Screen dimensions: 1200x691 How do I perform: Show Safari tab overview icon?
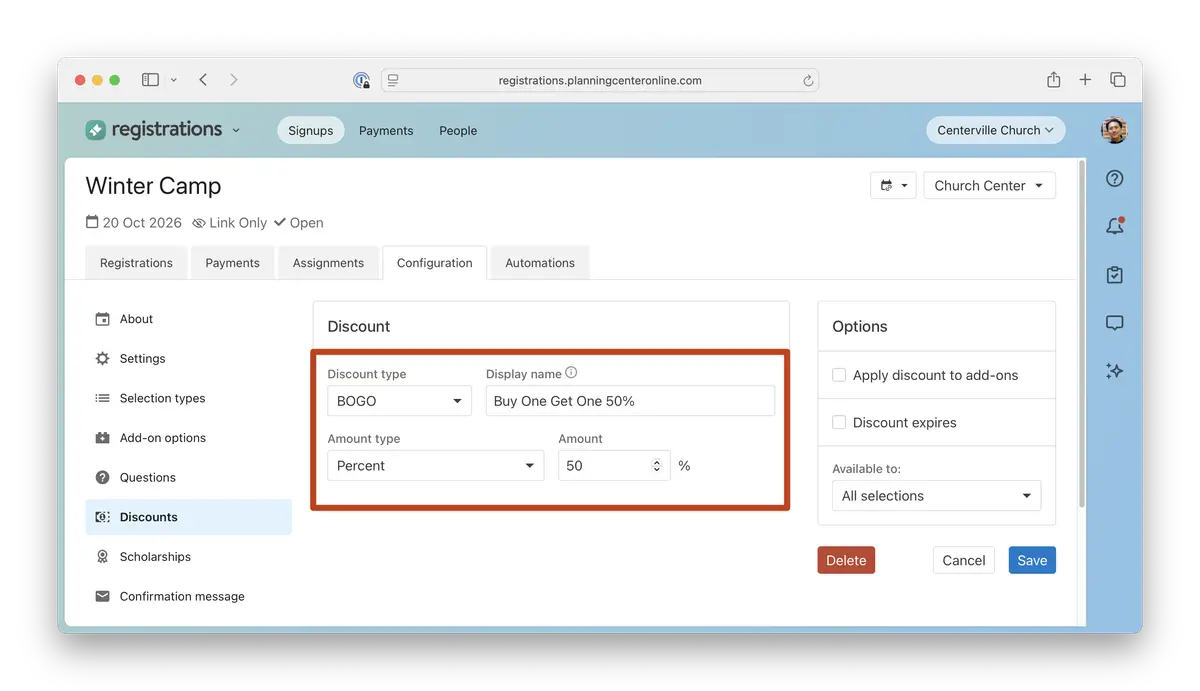1118,80
